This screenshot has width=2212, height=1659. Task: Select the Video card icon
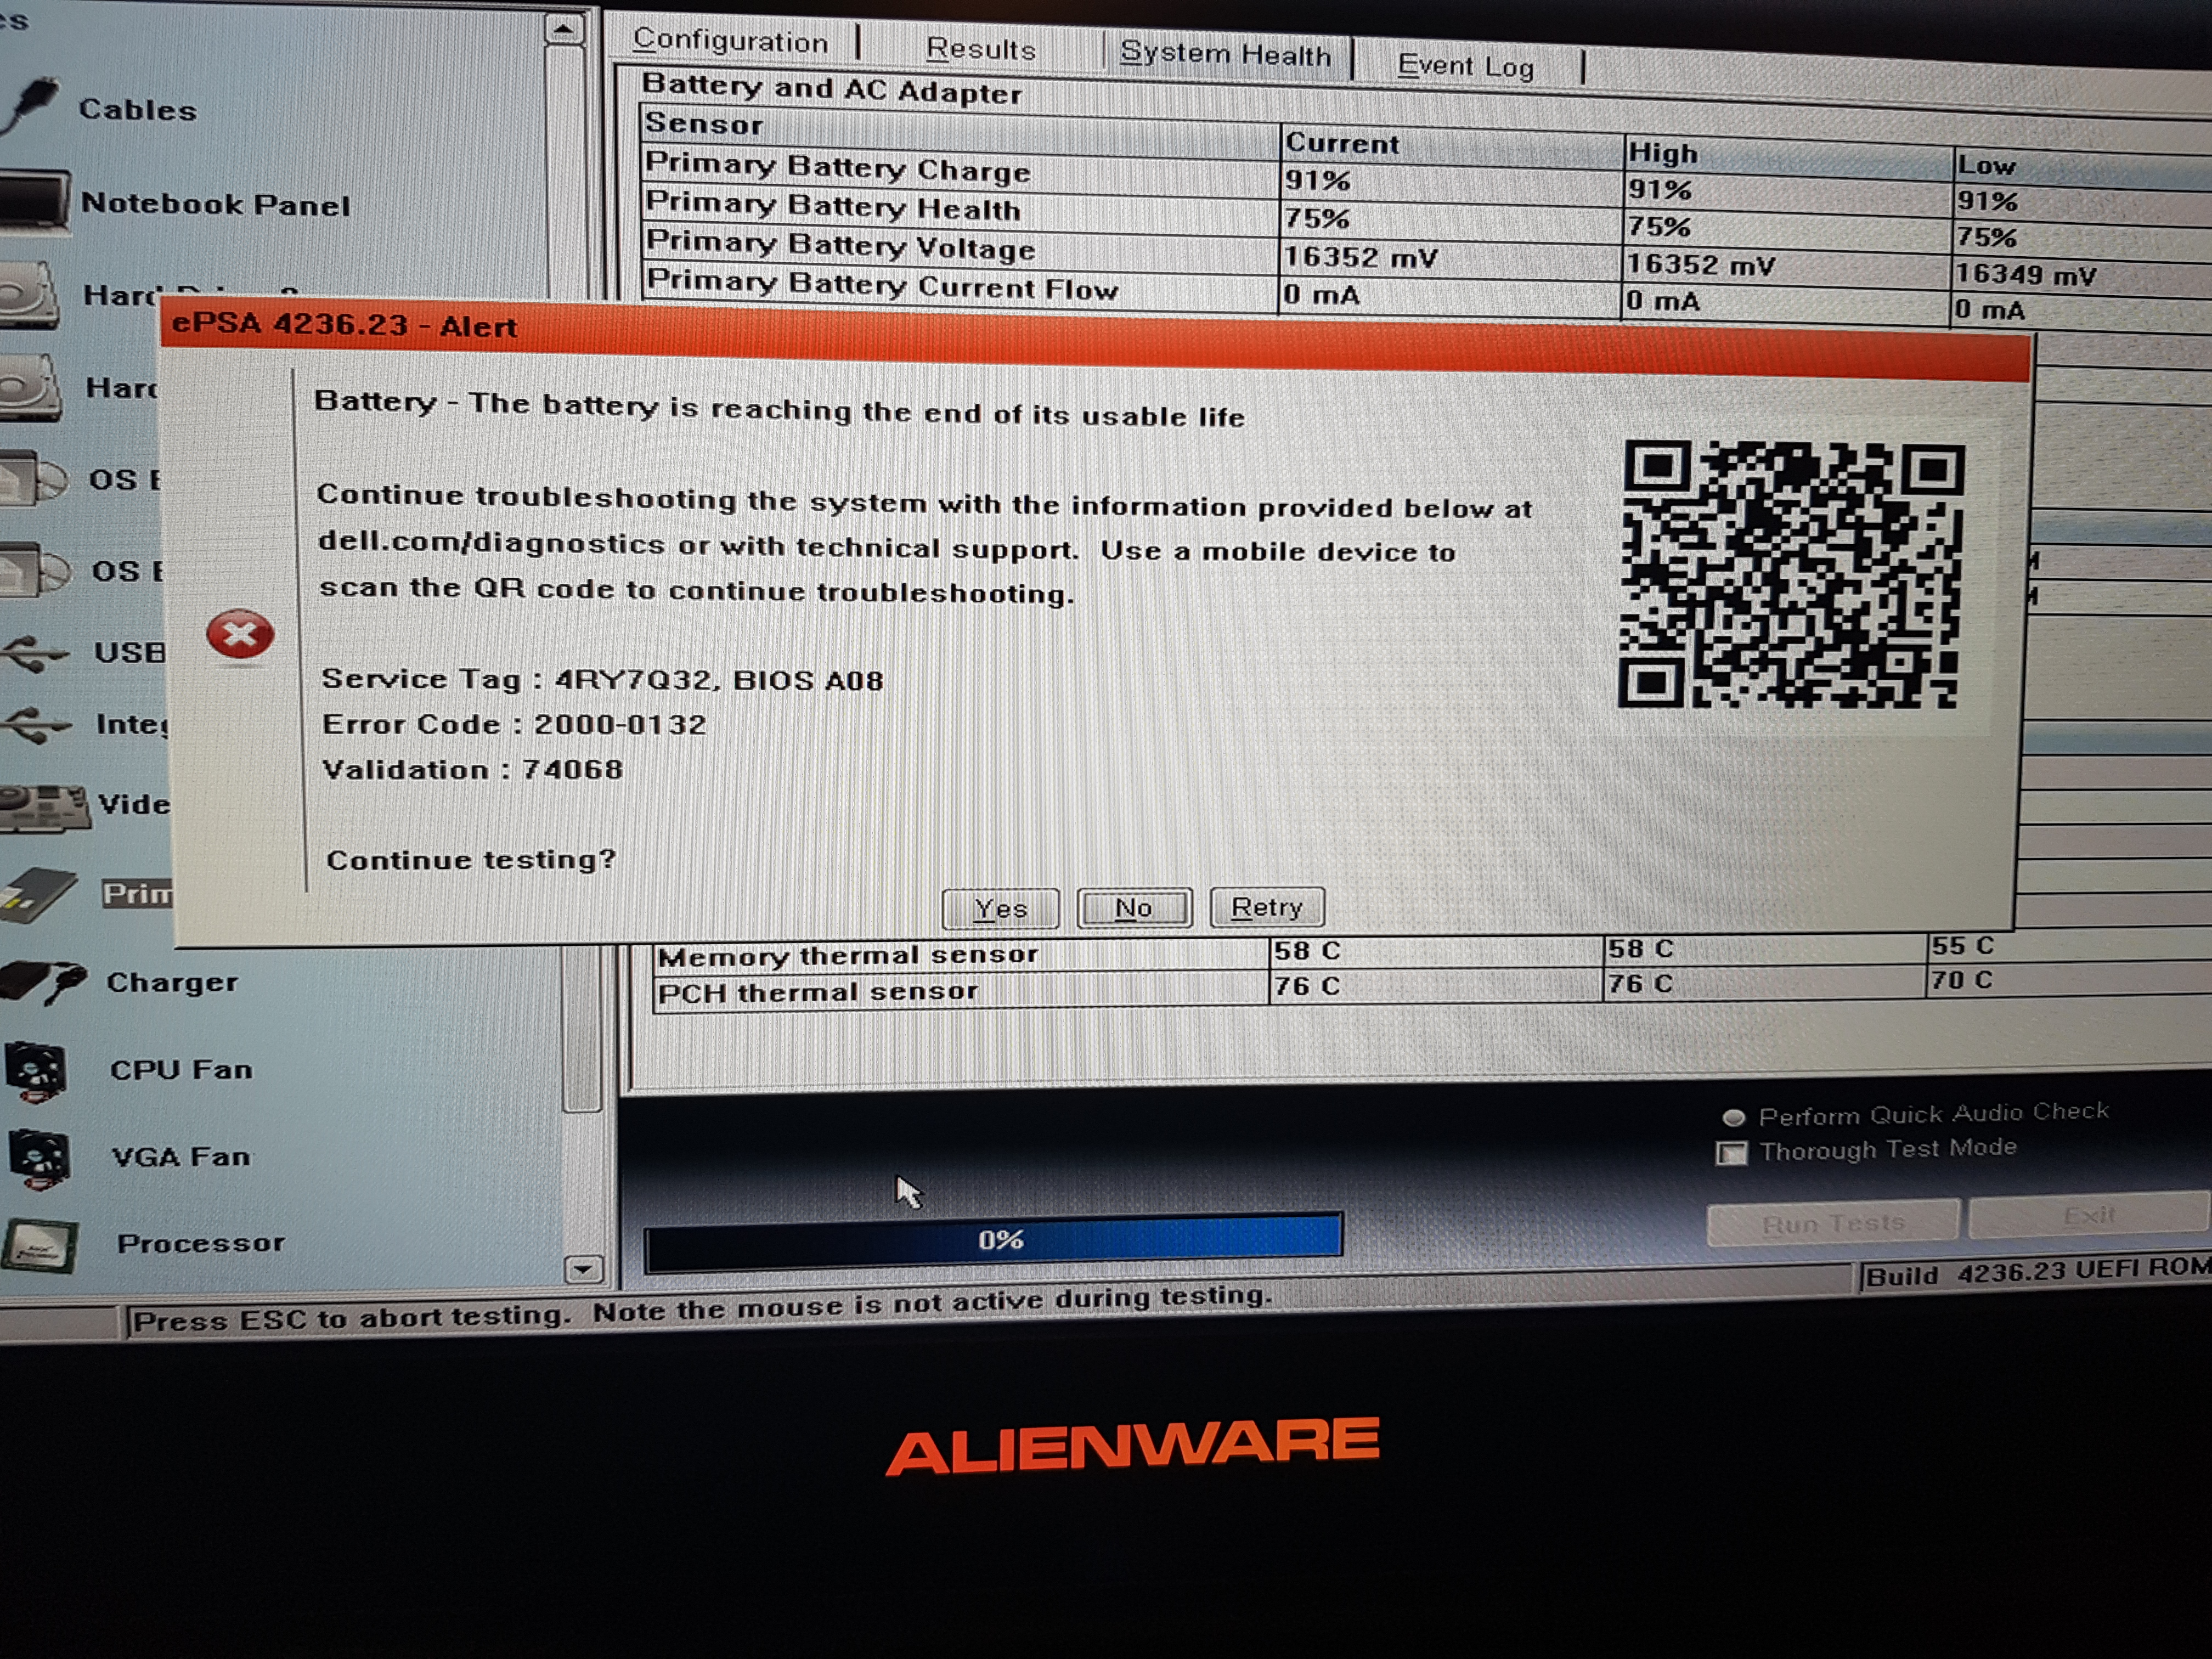pos(44,809)
